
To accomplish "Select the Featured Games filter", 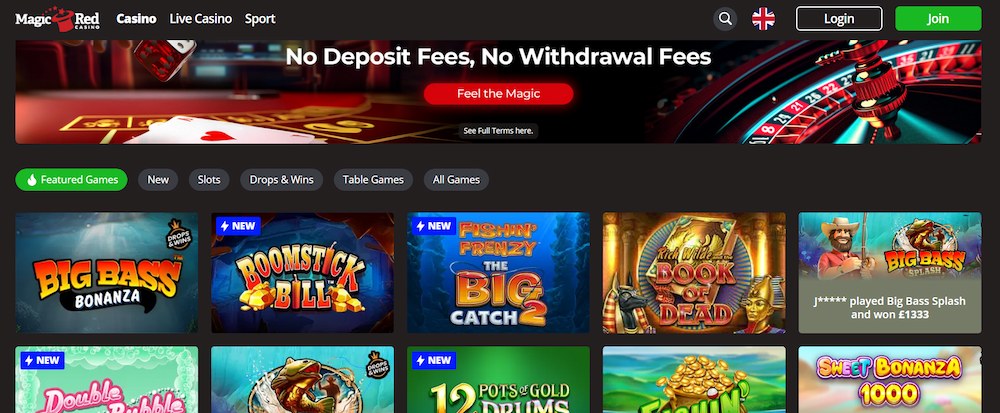I will (71, 180).
